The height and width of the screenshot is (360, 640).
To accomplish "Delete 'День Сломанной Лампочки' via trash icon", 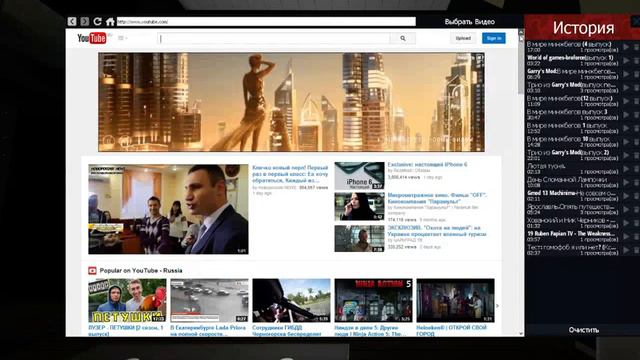I will tap(636, 182).
